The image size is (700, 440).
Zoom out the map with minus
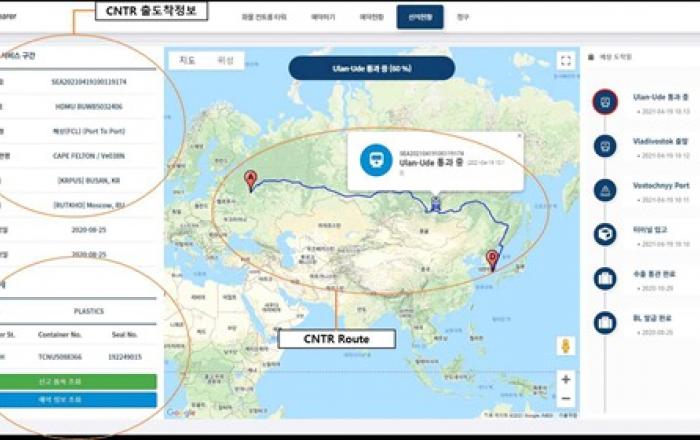coord(566,397)
